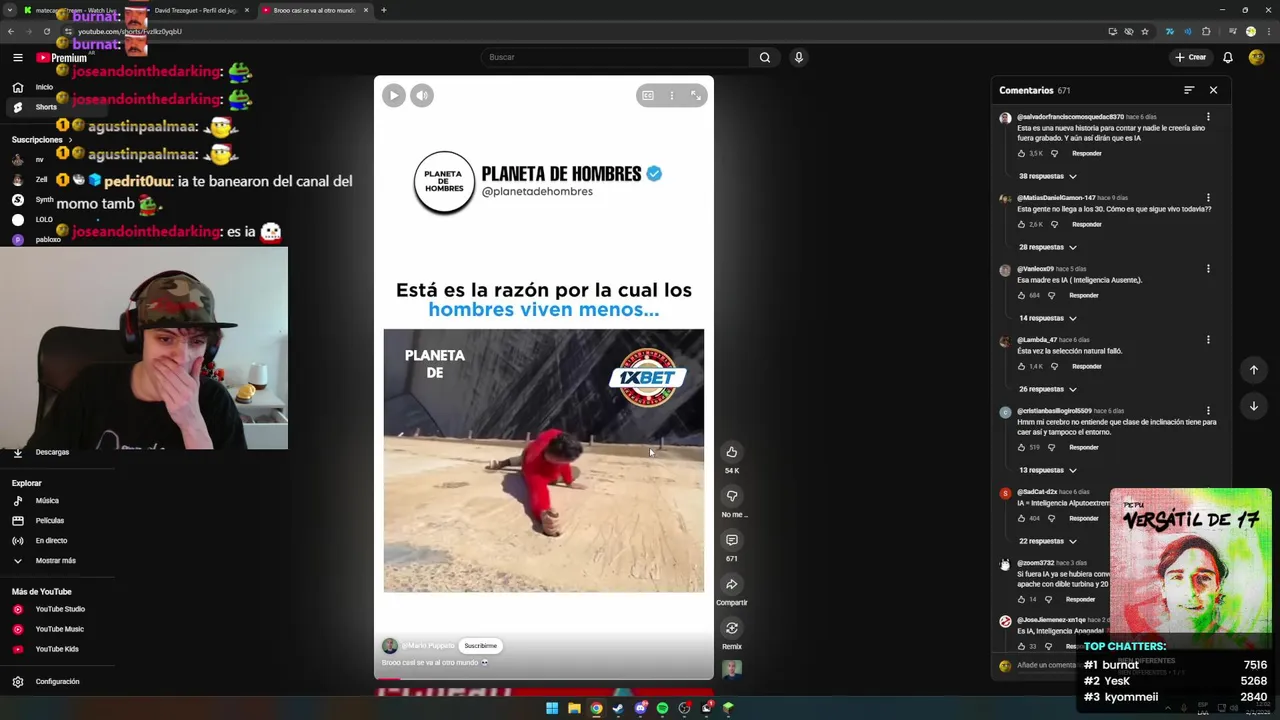This screenshot has width=1280, height=720.
Task: Open Mario Puppeto channel avatar
Action: click(390, 646)
